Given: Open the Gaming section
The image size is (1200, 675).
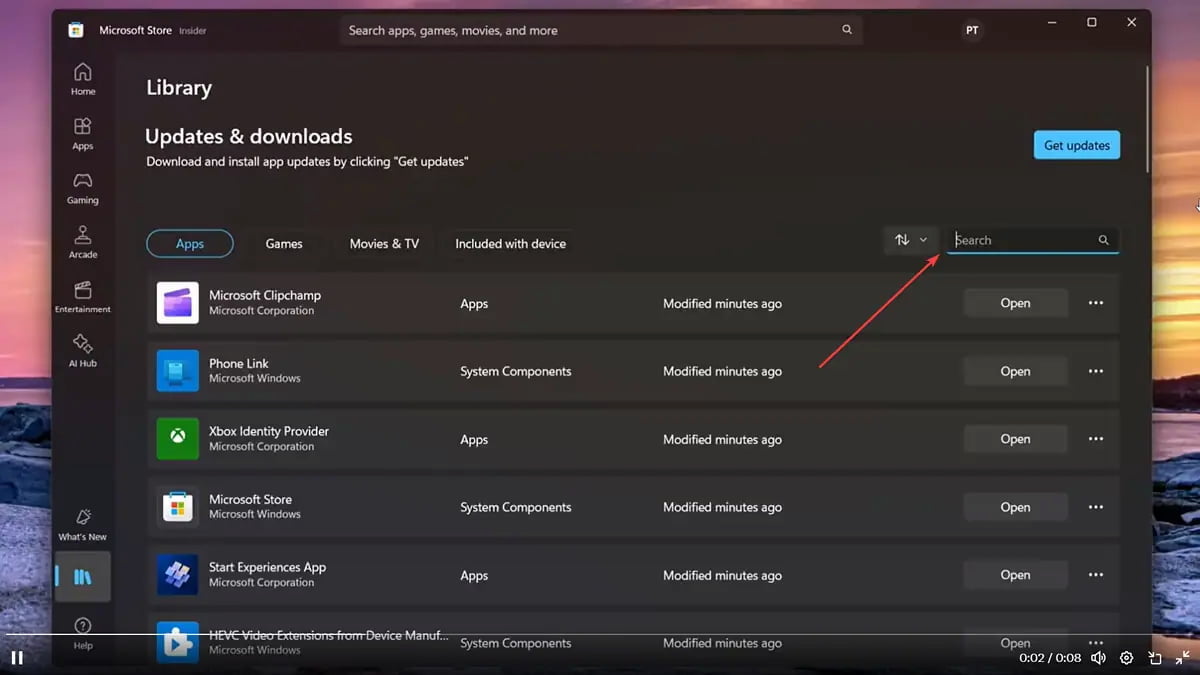Looking at the screenshot, I should (82, 186).
